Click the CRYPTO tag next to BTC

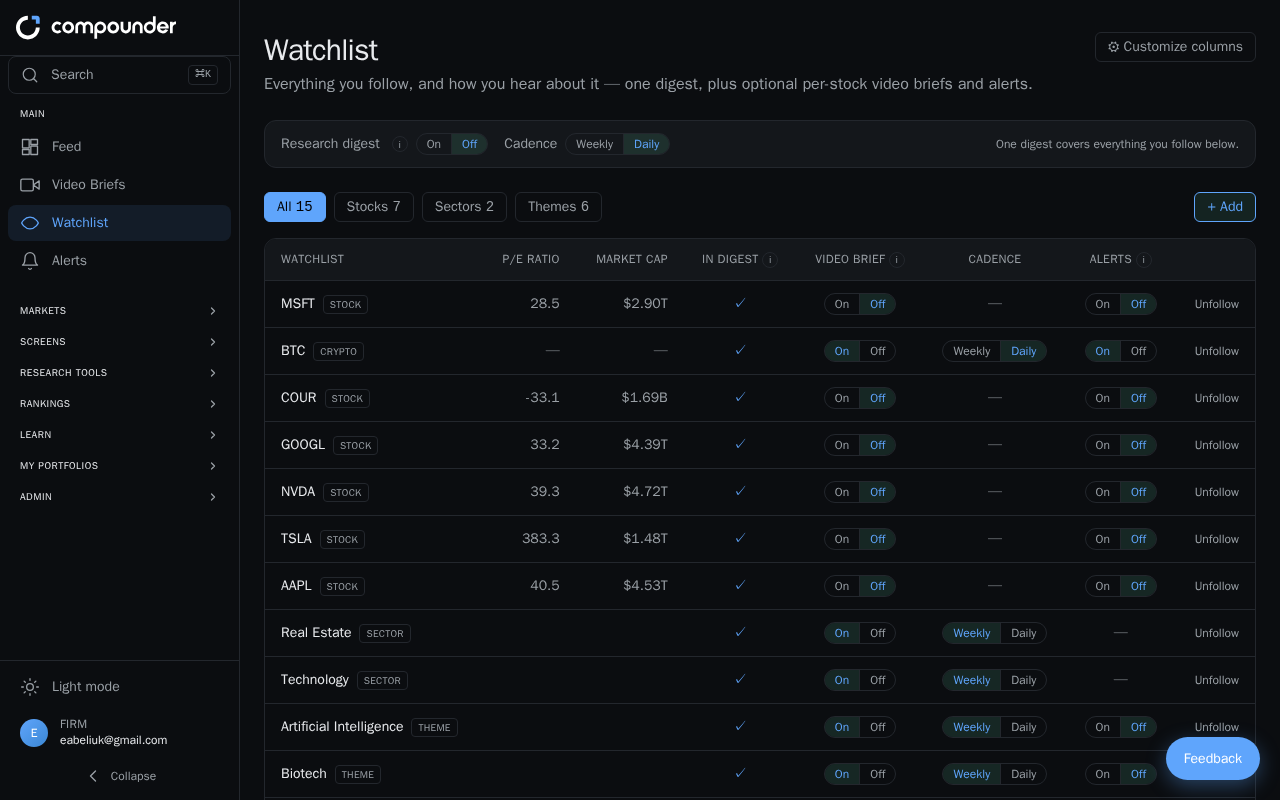click(x=338, y=352)
